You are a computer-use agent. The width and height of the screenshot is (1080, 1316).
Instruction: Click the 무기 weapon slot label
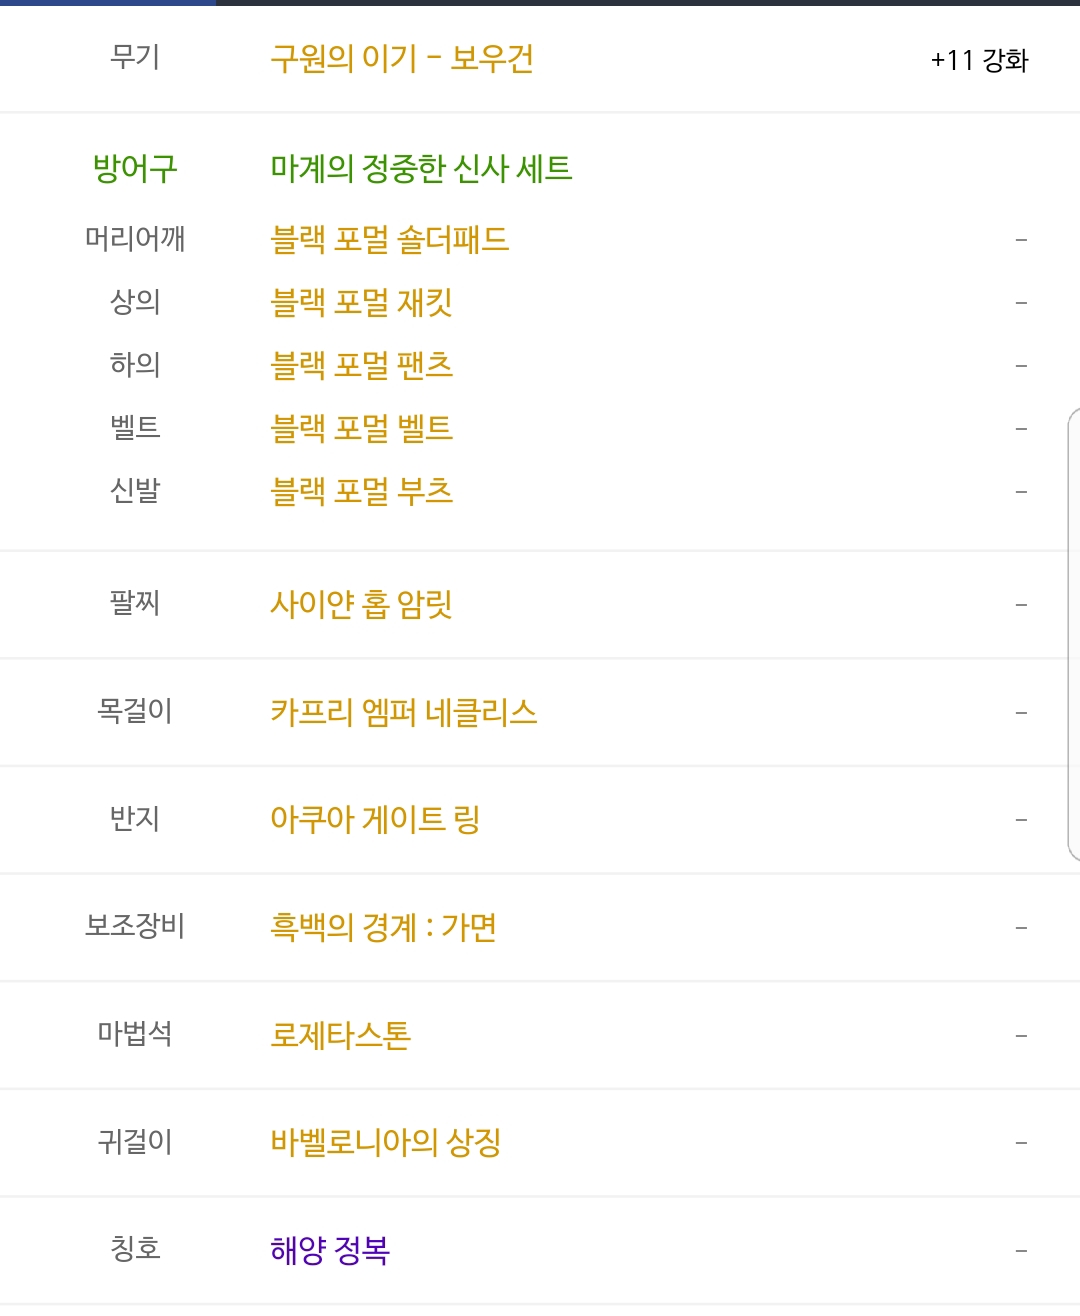(135, 57)
